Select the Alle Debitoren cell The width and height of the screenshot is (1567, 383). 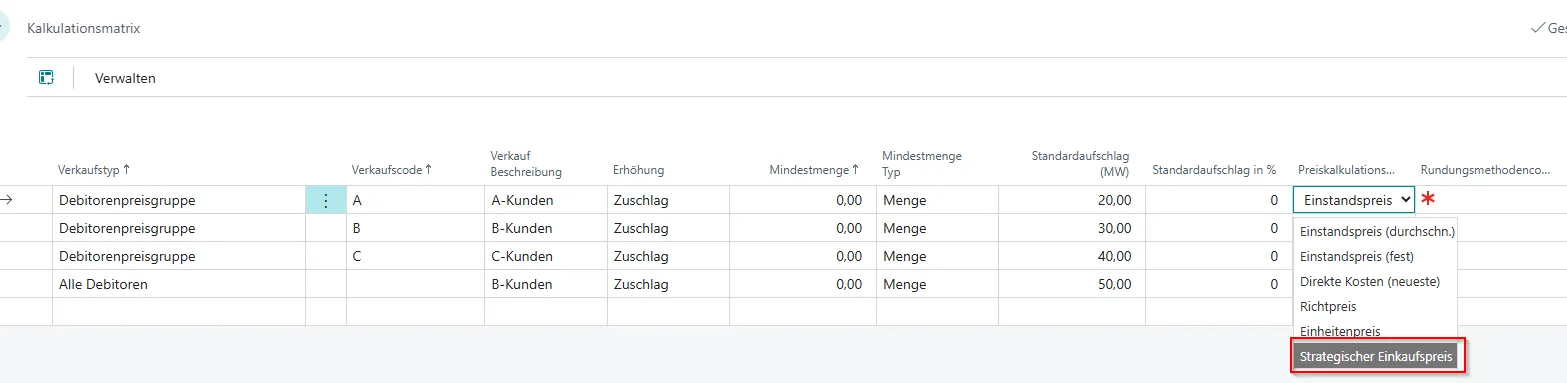point(178,284)
